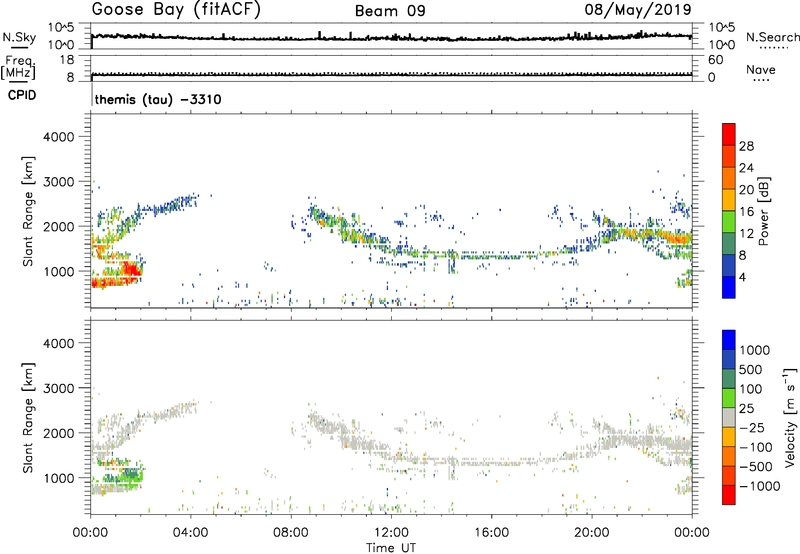The width and height of the screenshot is (800, 554).
Task: Click the -25 tick on the velocity colorbar
Action: pyautogui.click(x=751, y=428)
